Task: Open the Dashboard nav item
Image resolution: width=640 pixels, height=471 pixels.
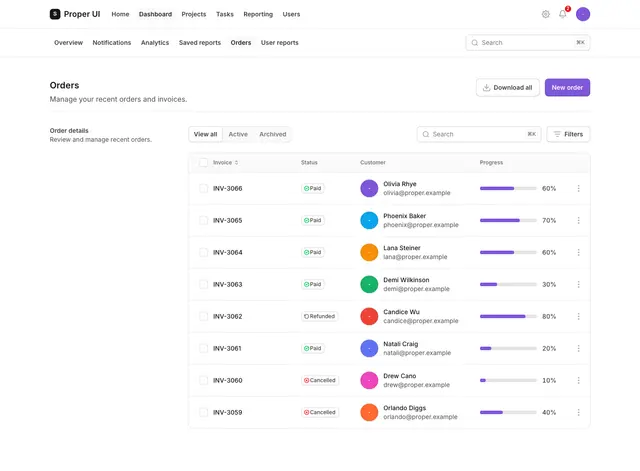Action: coord(155,14)
